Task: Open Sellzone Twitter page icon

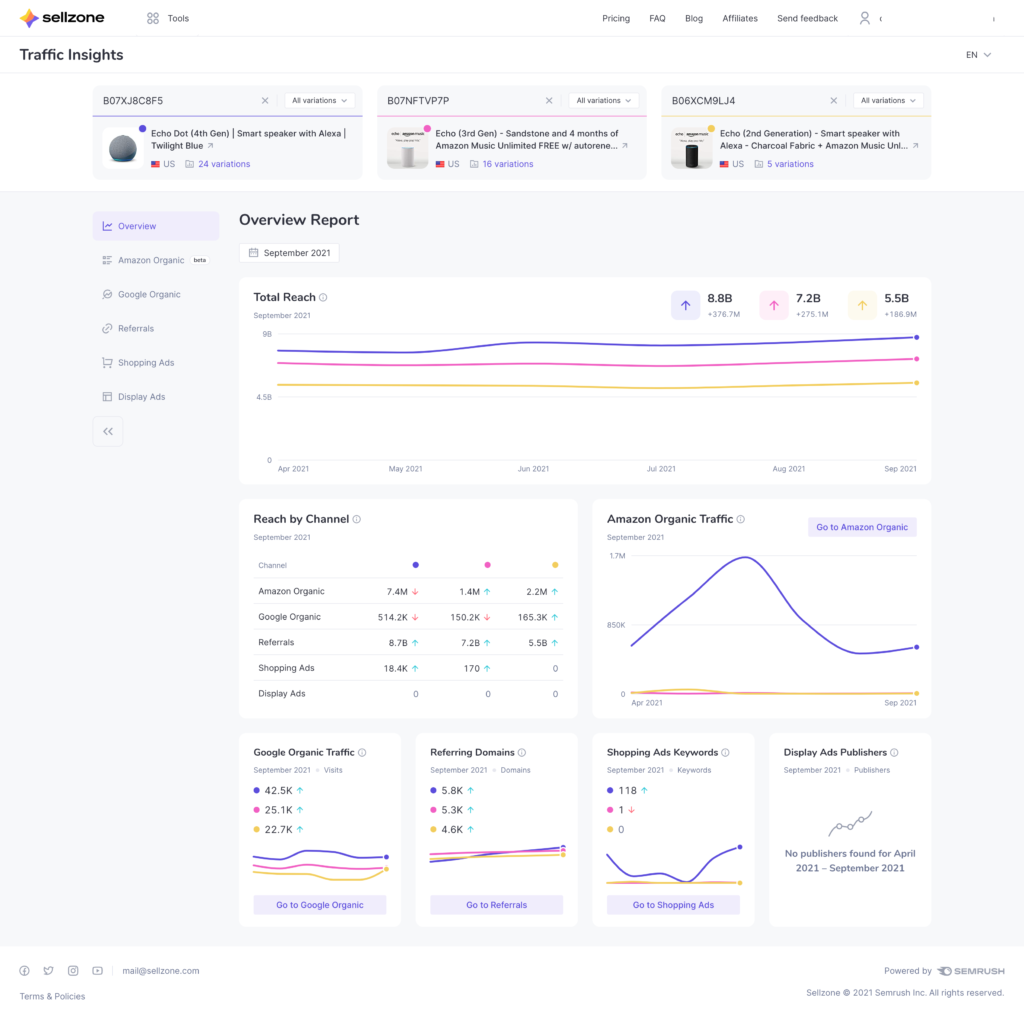Action: [48, 971]
